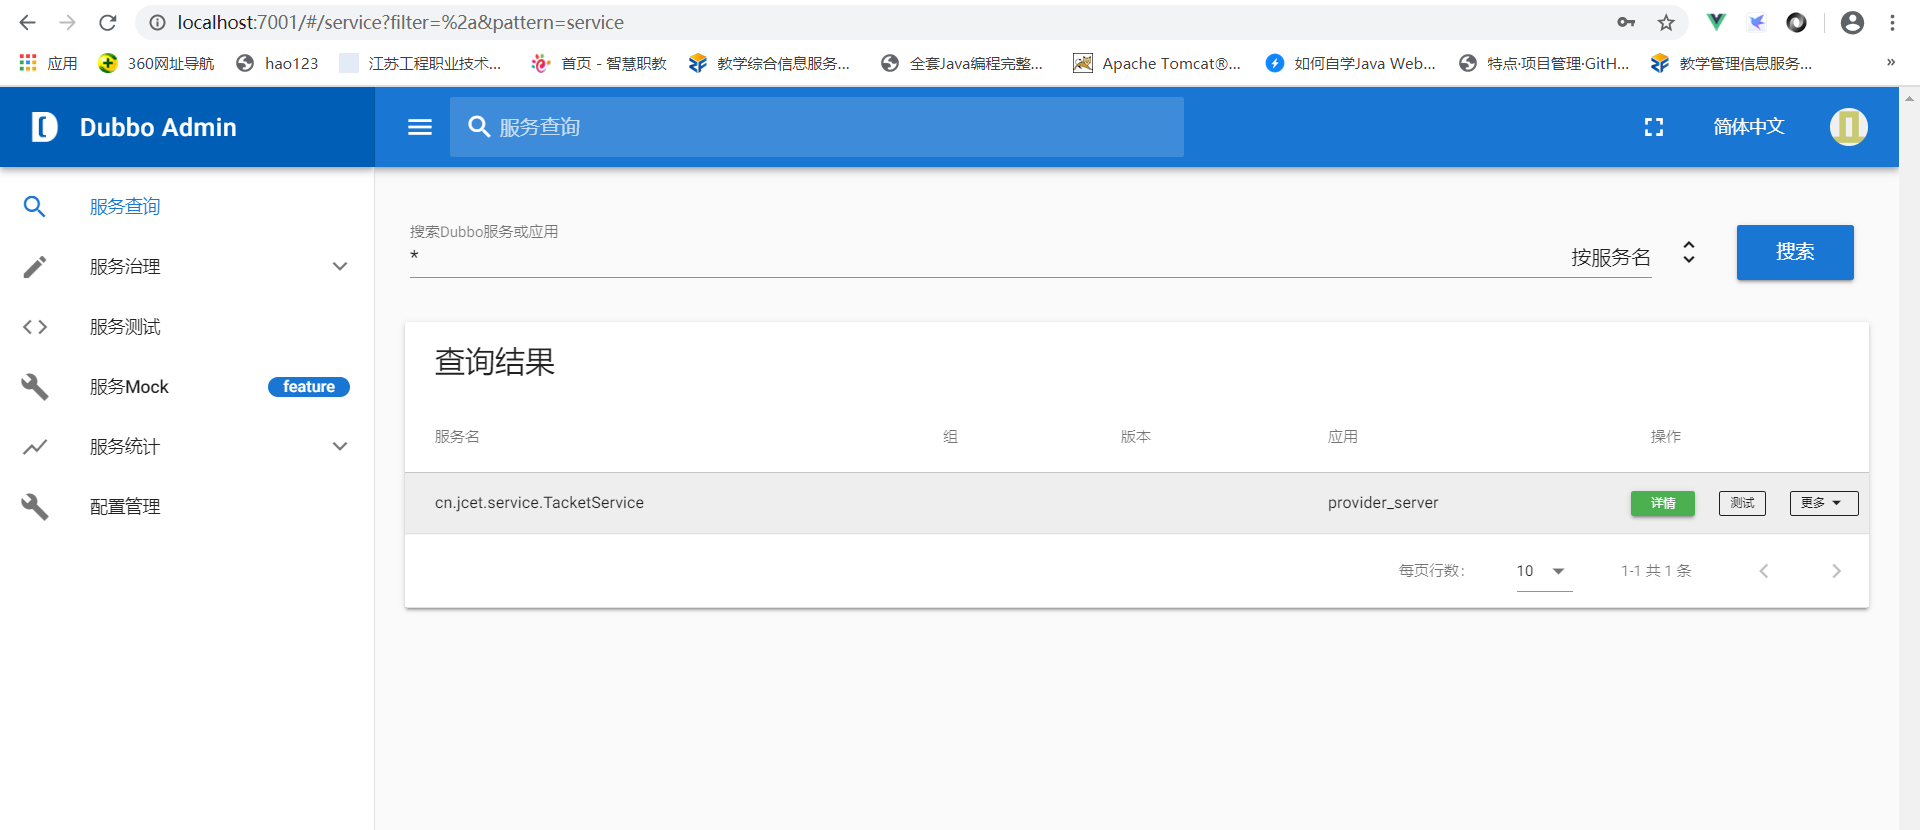The image size is (1920, 830).
Task: Open 详情 for TacketService
Action: 1663,503
